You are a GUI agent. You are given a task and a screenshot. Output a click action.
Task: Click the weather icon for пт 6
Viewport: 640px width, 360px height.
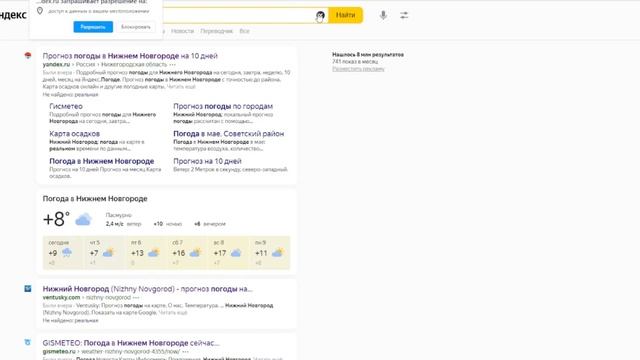click(154, 253)
